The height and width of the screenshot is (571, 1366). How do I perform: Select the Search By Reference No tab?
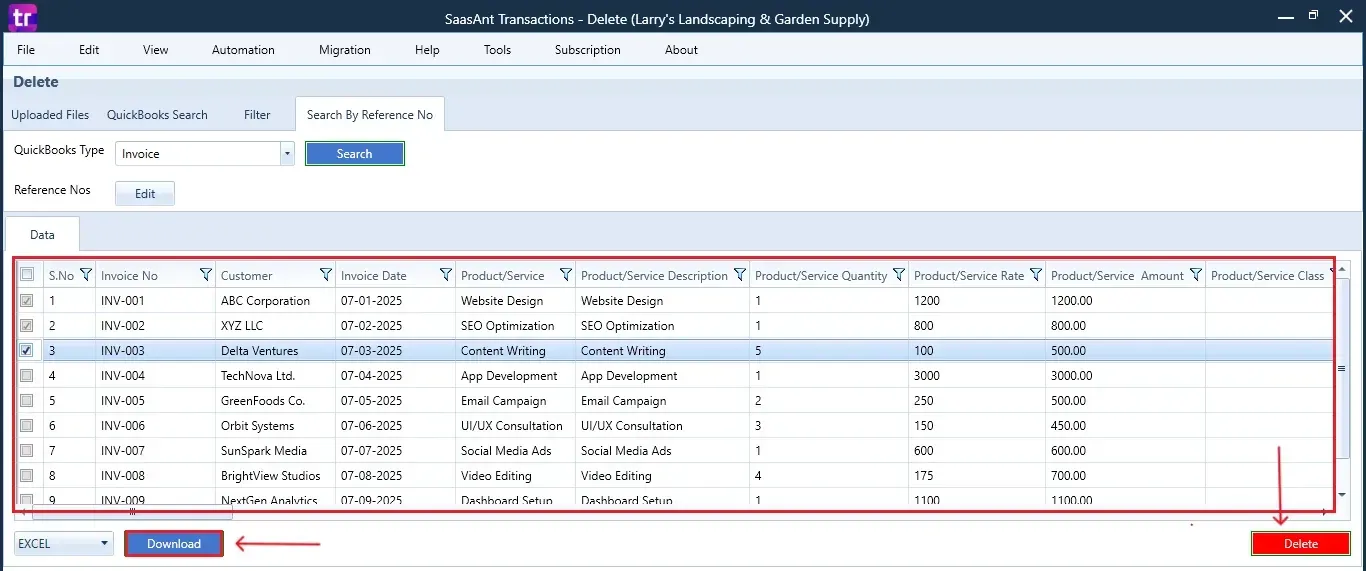pyautogui.click(x=370, y=115)
